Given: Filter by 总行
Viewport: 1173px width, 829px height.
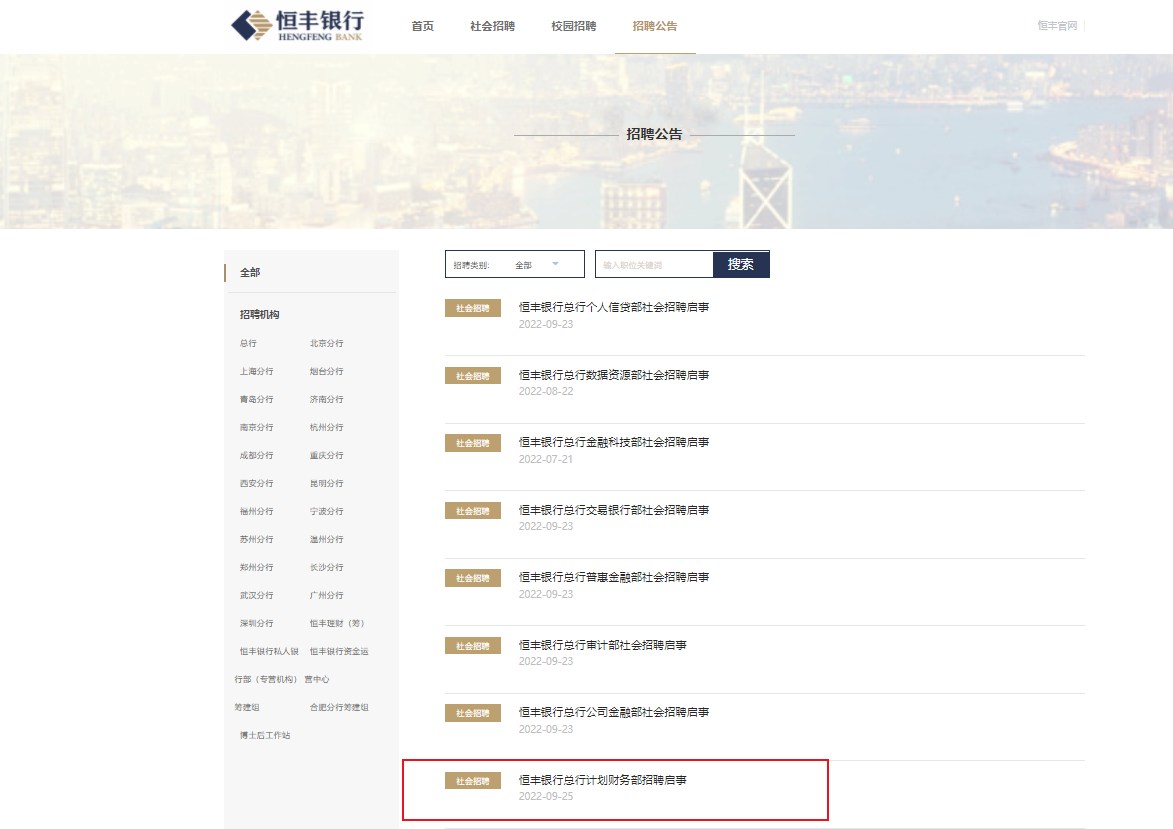Looking at the screenshot, I should tap(248, 343).
